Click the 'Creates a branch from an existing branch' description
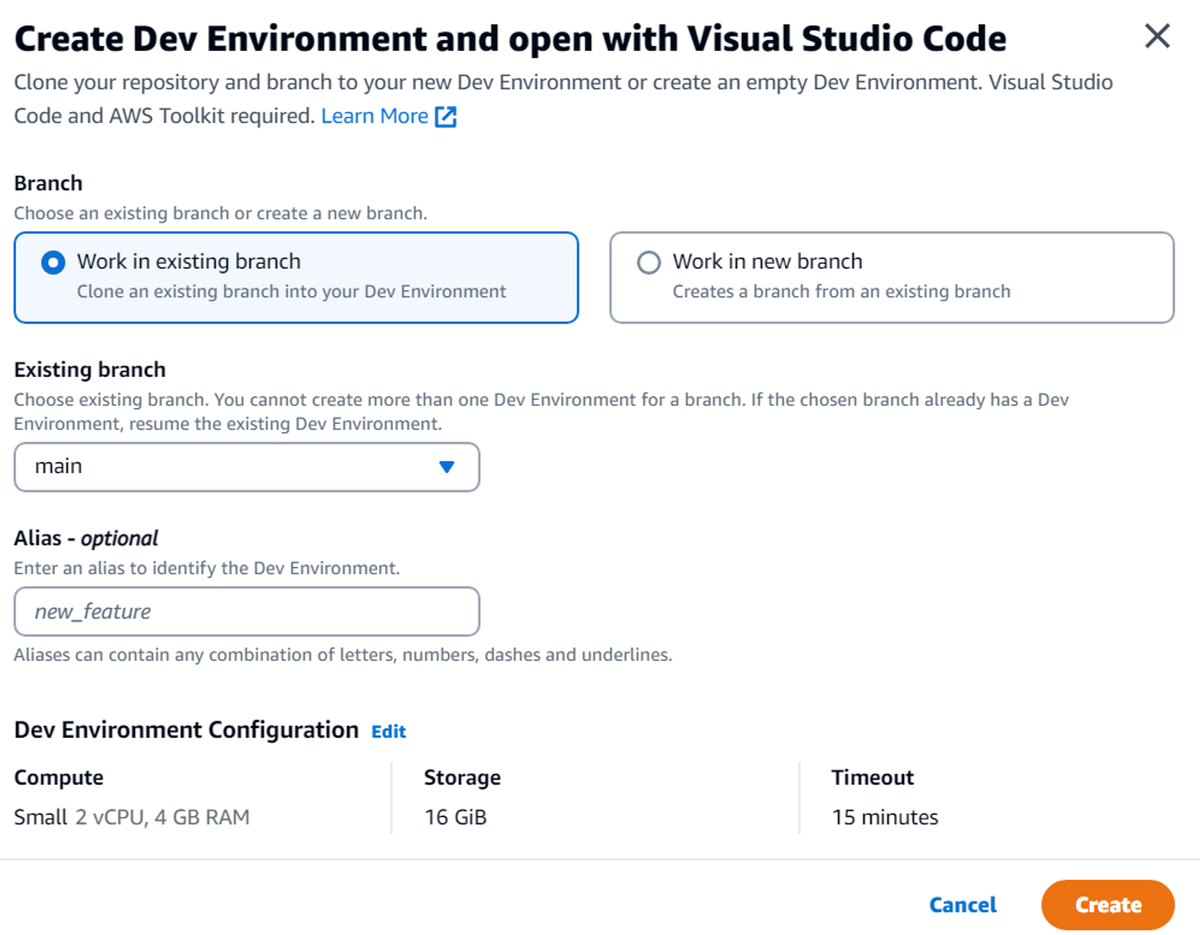The height and width of the screenshot is (935, 1200). (x=841, y=292)
